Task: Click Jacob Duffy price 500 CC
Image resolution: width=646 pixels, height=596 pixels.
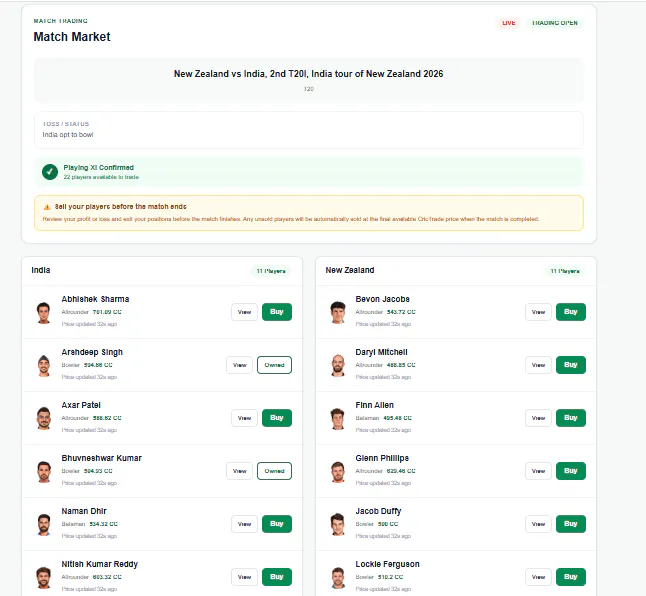Action: tap(388, 524)
